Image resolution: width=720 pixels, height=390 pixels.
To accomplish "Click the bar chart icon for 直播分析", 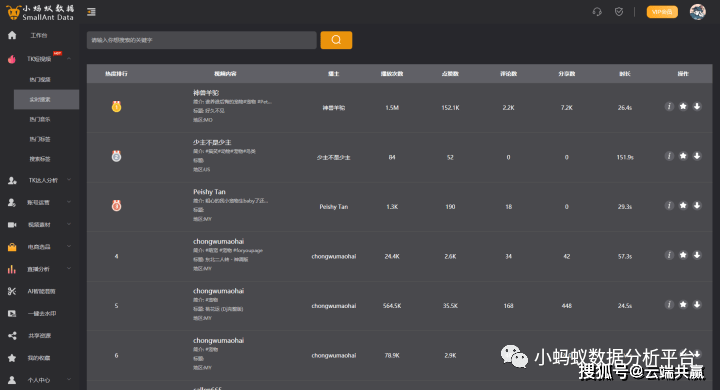I will pos(12,269).
